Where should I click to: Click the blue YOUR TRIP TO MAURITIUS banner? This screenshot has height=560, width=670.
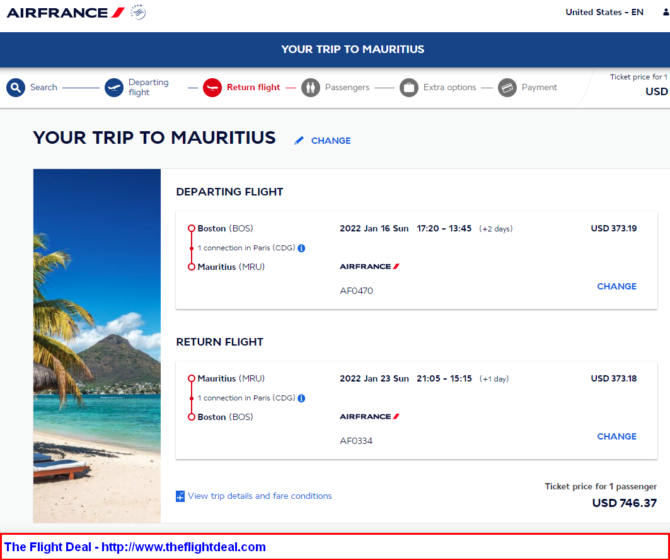335,50
